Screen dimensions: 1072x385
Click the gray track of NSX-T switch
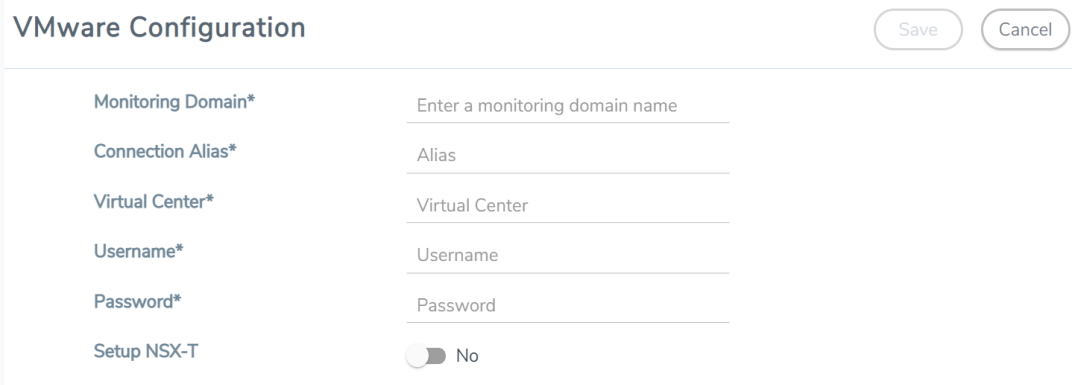pos(436,356)
